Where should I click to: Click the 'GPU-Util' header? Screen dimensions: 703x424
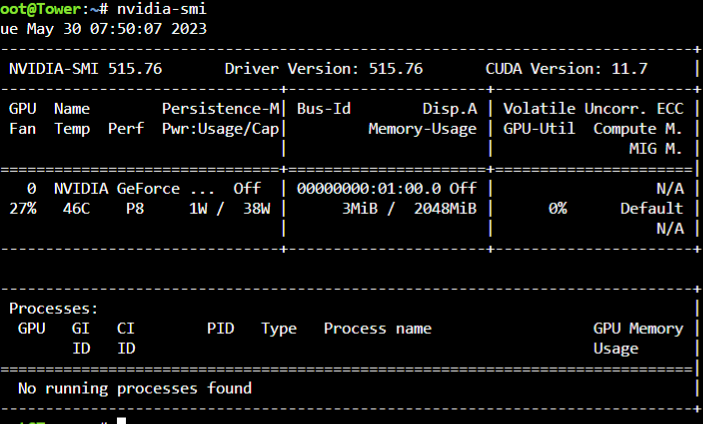539,129
